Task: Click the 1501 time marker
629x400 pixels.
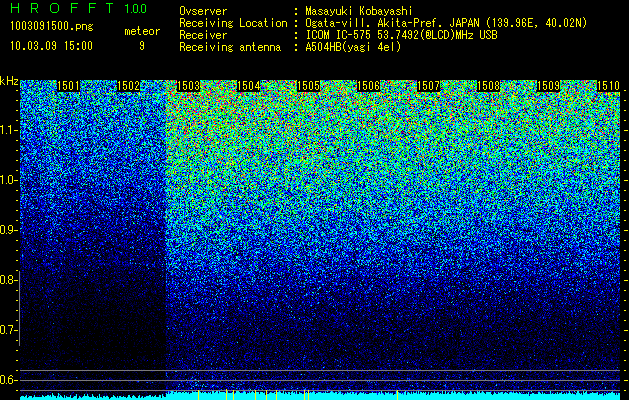Action: (69, 86)
